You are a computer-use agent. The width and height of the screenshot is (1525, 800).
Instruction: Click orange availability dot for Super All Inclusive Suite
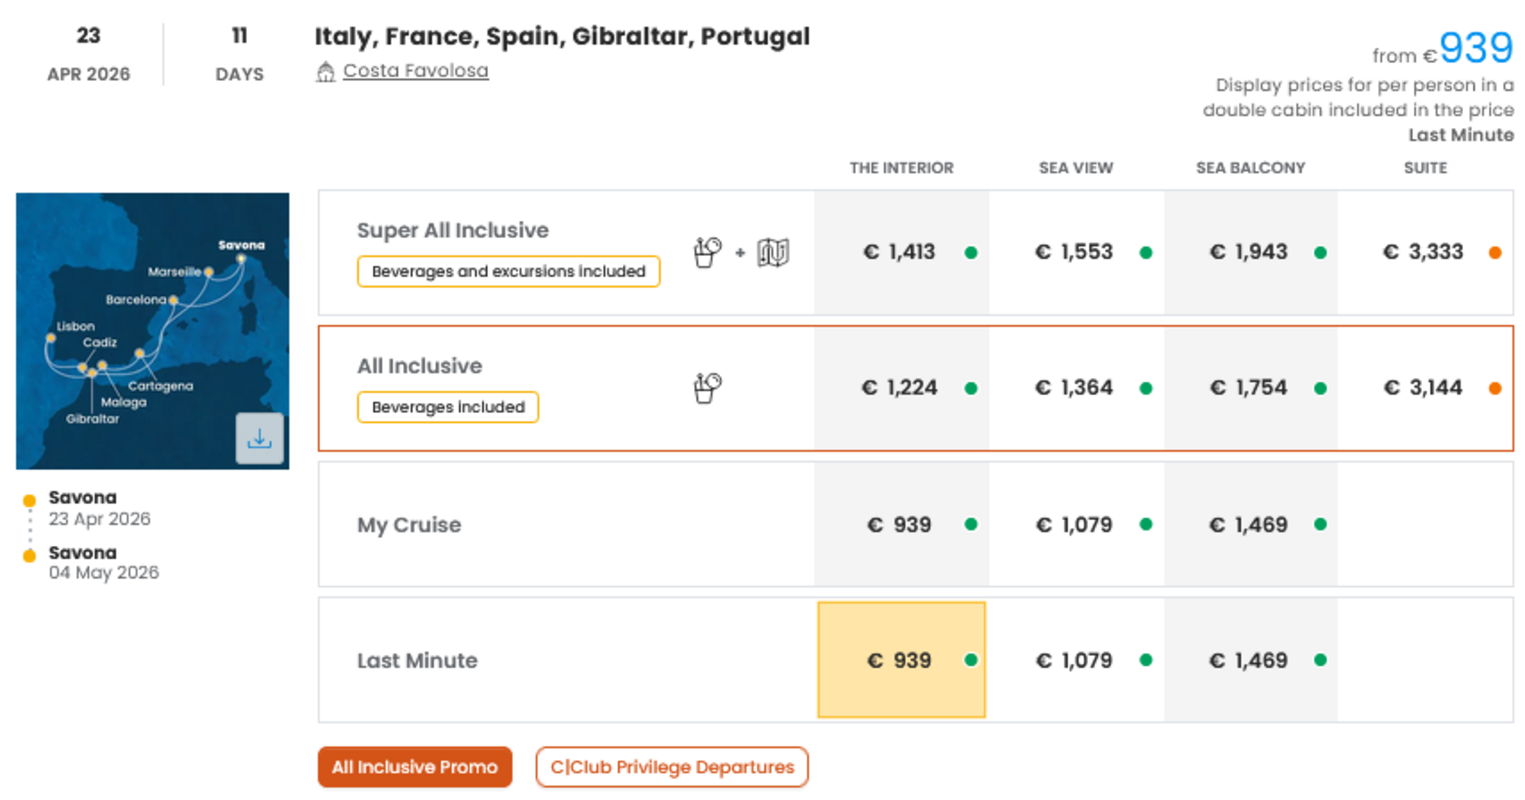(x=1495, y=253)
